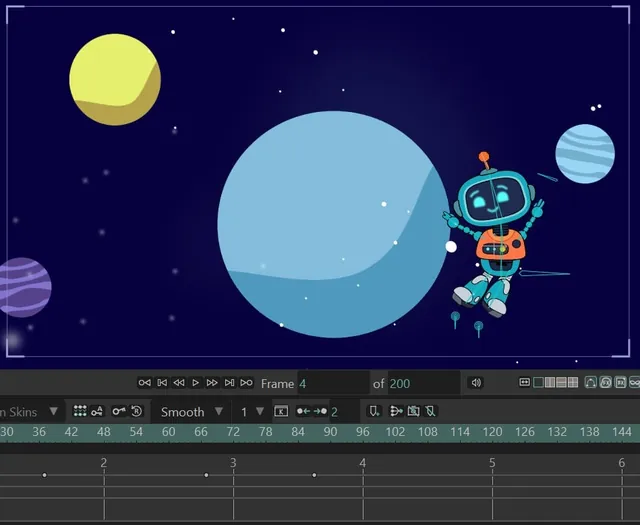This screenshot has width=640, height=525.
Task: Open the Skins dropdown arrow in timeline toolbar
Action: 53,411
